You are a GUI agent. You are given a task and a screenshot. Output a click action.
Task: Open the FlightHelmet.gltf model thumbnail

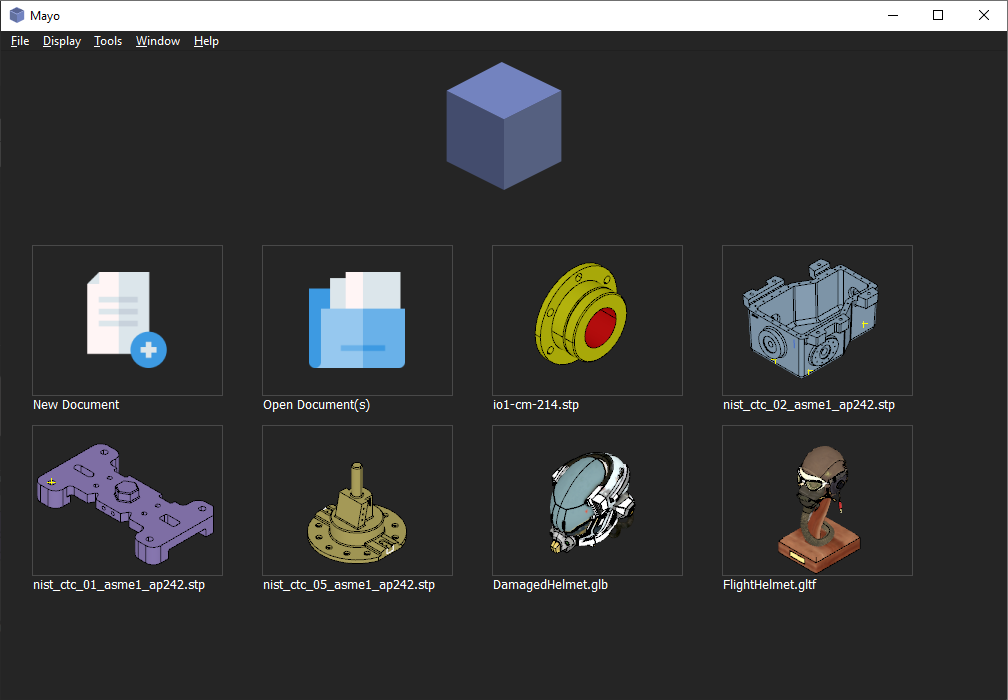(x=818, y=500)
